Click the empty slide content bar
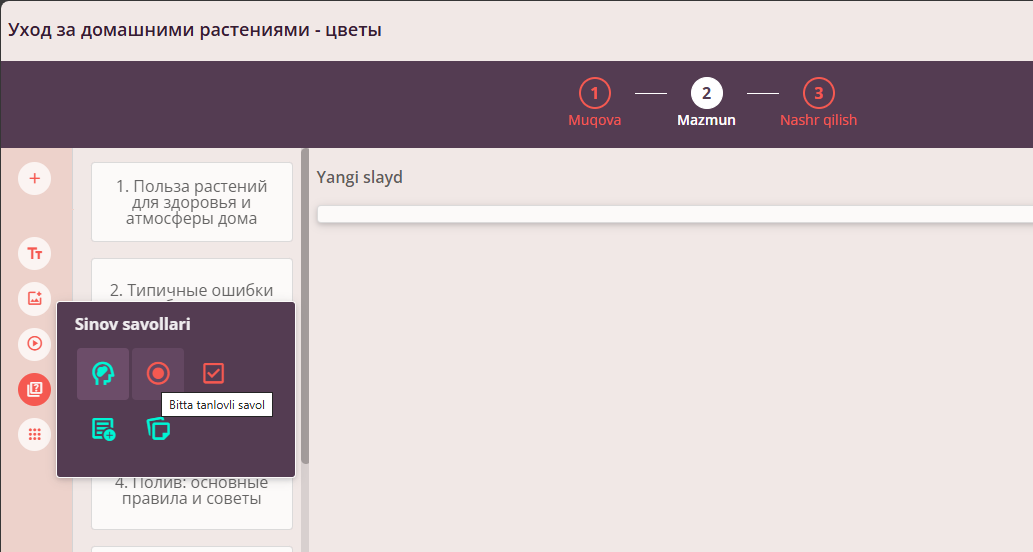Viewport: 1033px width, 552px height. pyautogui.click(x=675, y=214)
